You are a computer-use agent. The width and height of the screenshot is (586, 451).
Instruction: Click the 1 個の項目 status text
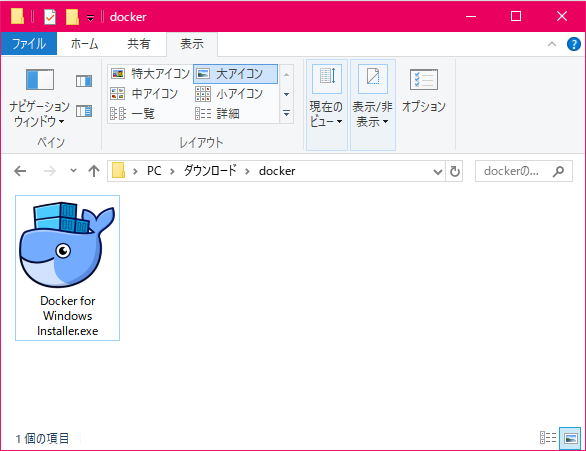click(42, 438)
